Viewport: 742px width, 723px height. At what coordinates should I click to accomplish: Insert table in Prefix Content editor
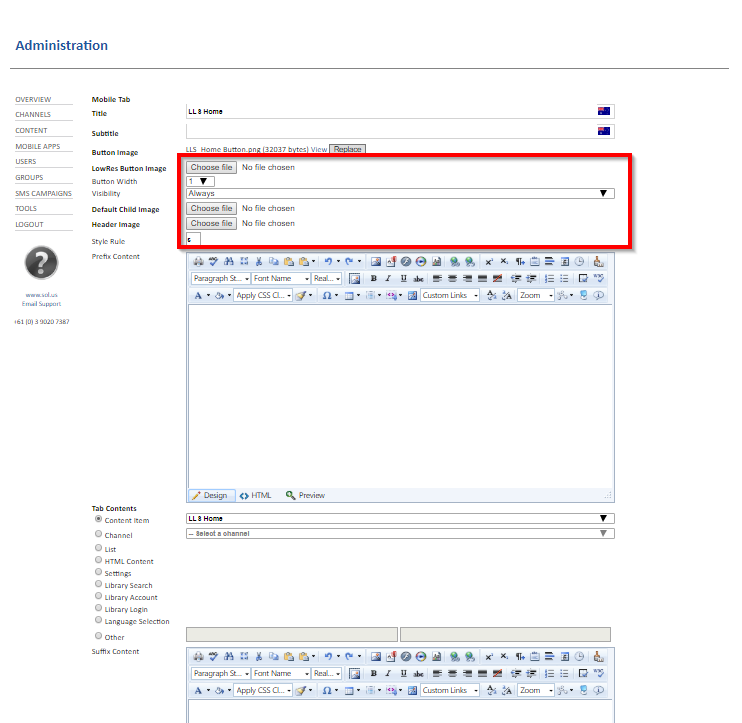(349, 295)
